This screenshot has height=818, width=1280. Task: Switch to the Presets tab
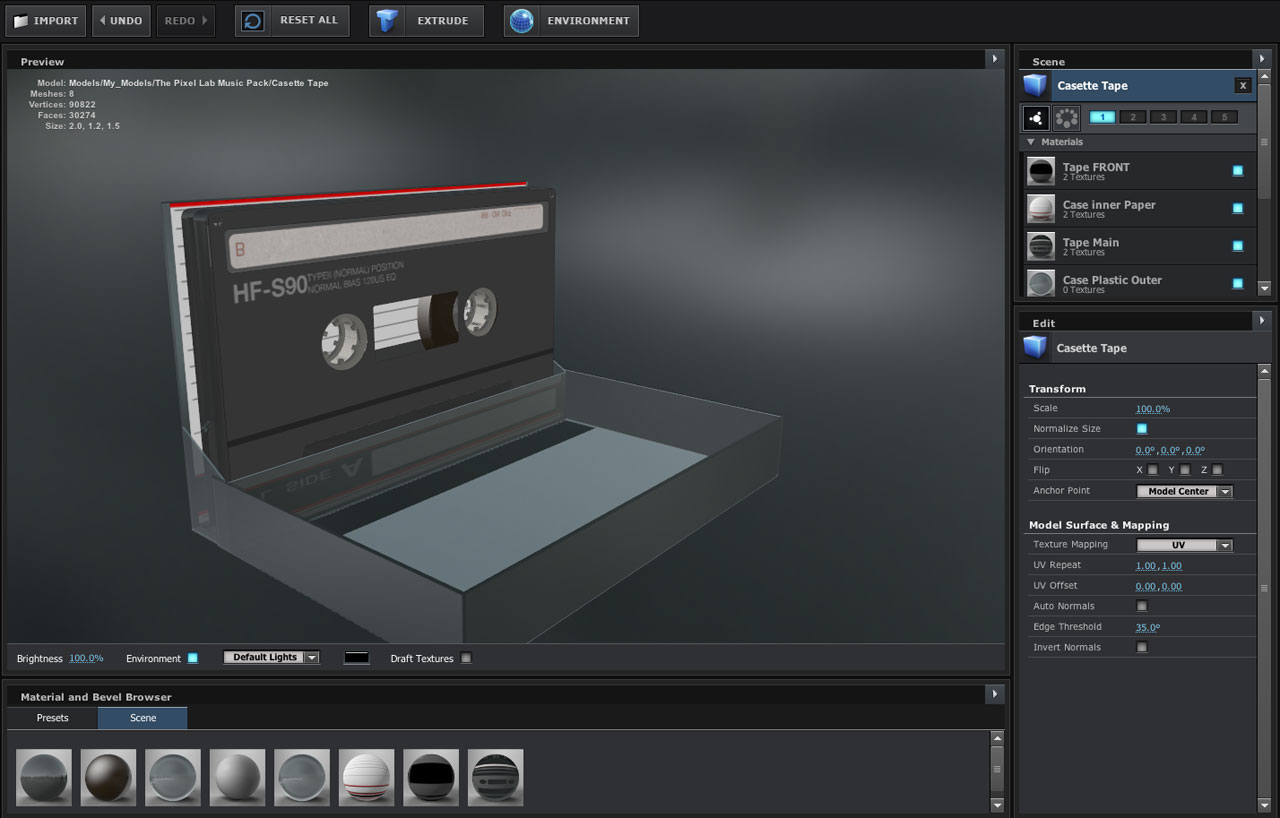53,718
